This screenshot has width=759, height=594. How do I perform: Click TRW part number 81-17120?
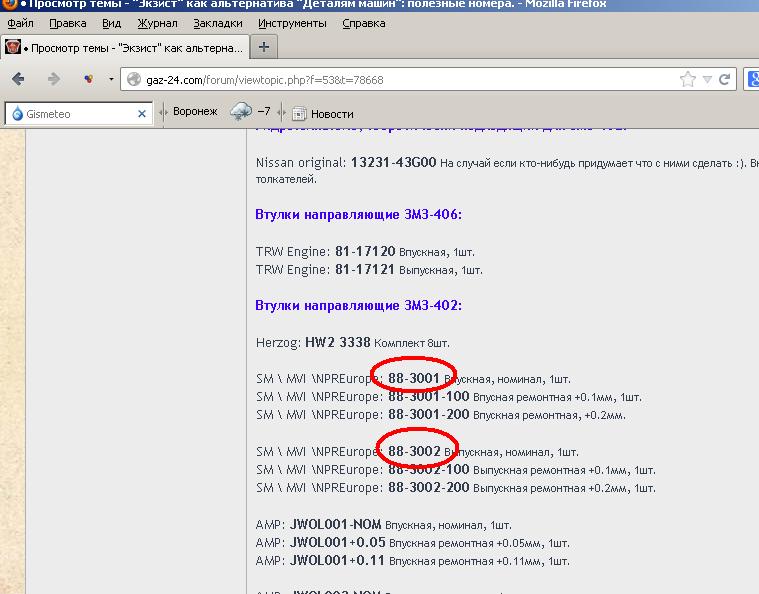tap(365, 251)
